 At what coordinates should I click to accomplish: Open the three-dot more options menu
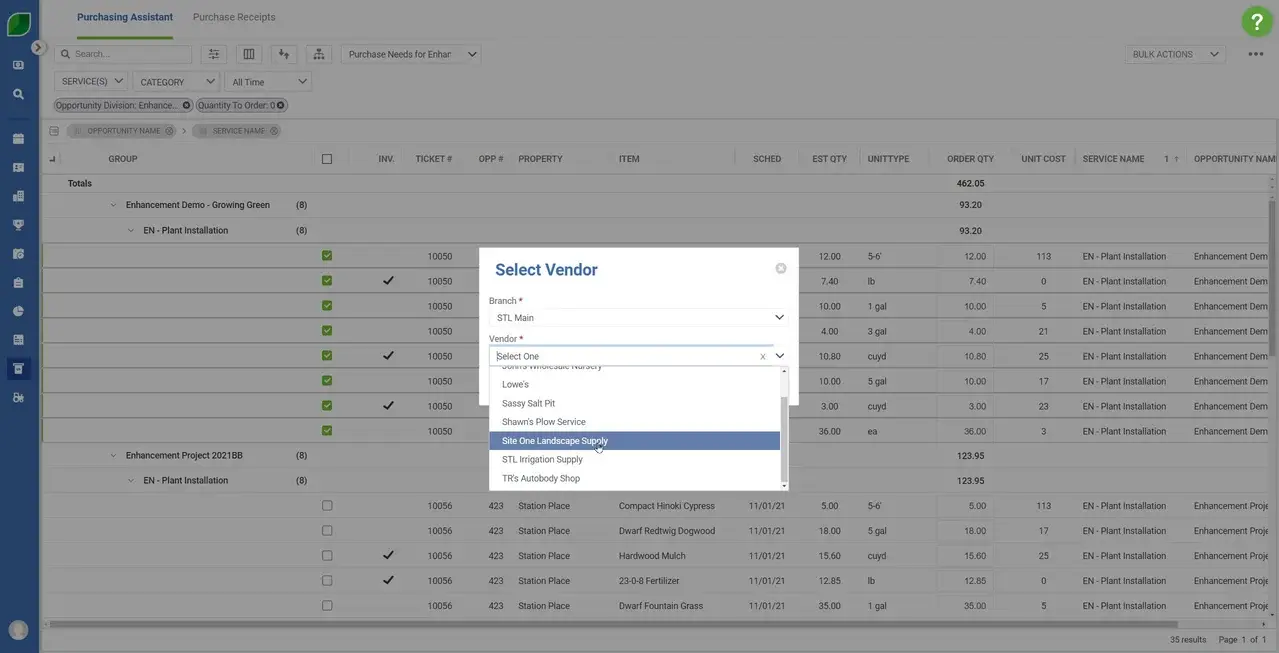click(x=1255, y=54)
